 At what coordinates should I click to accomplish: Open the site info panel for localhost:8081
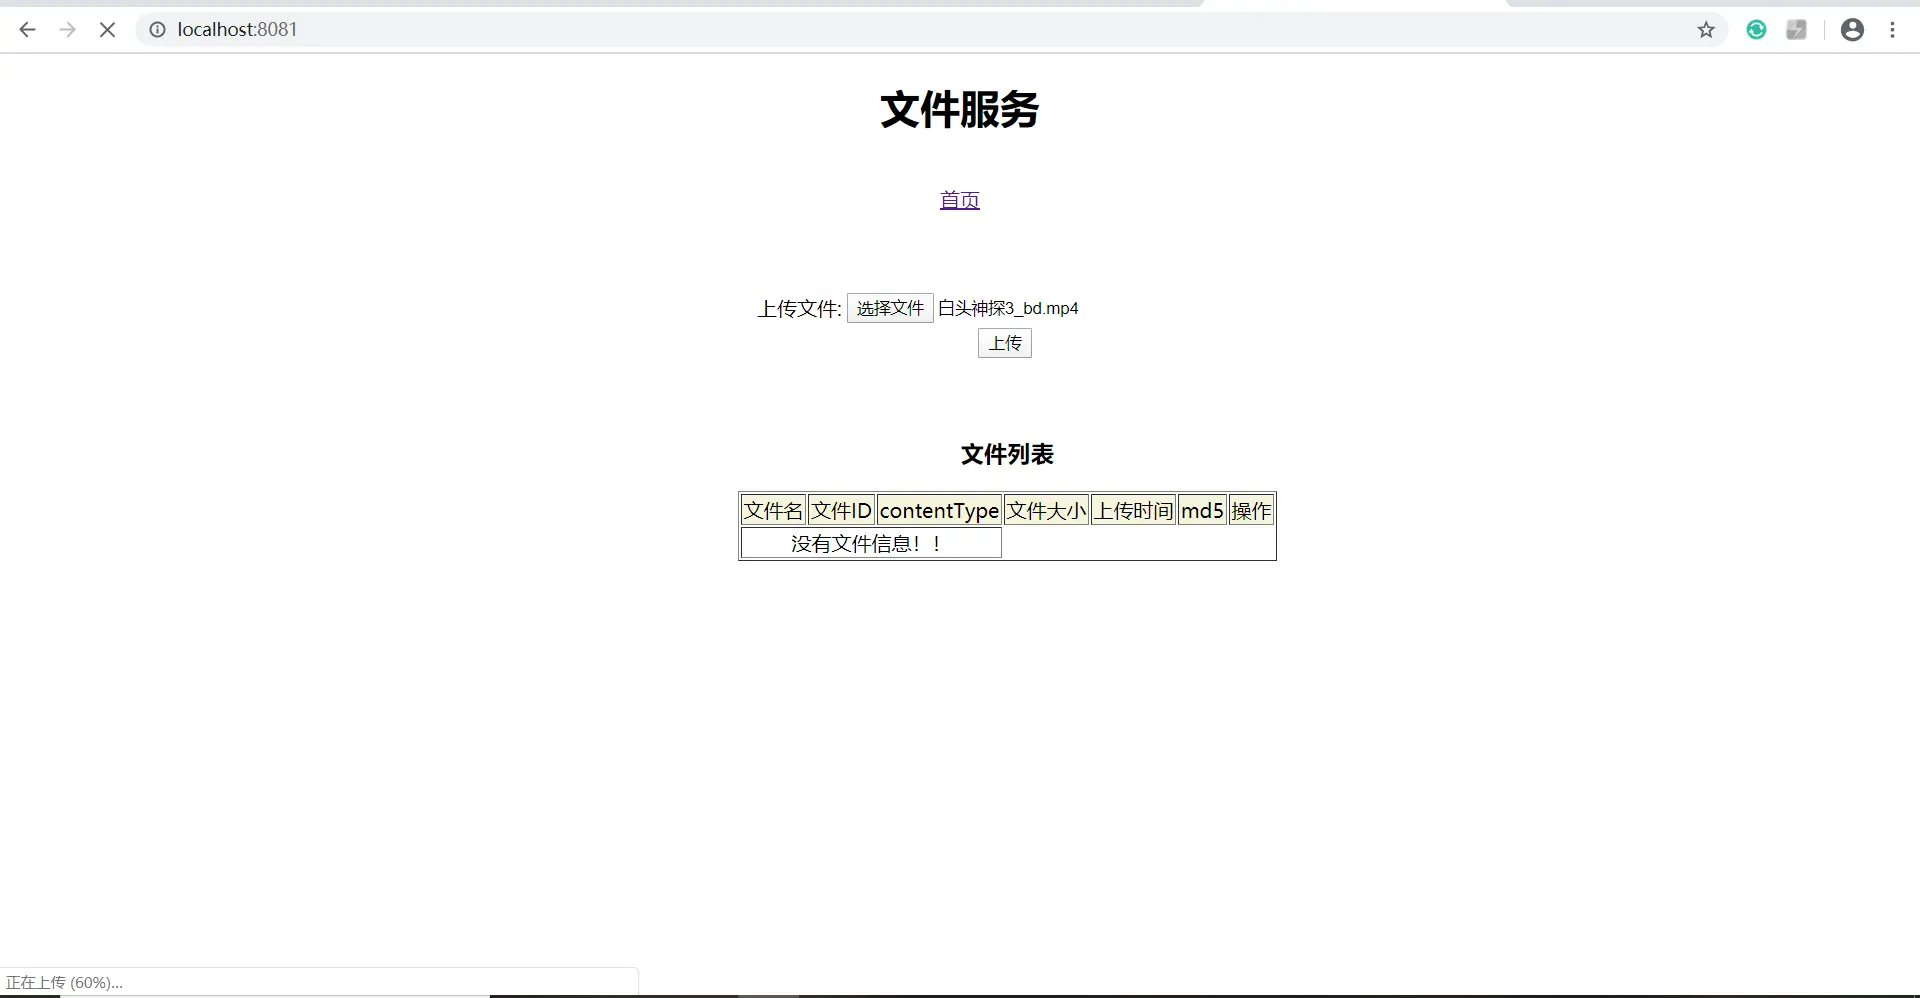tap(157, 29)
